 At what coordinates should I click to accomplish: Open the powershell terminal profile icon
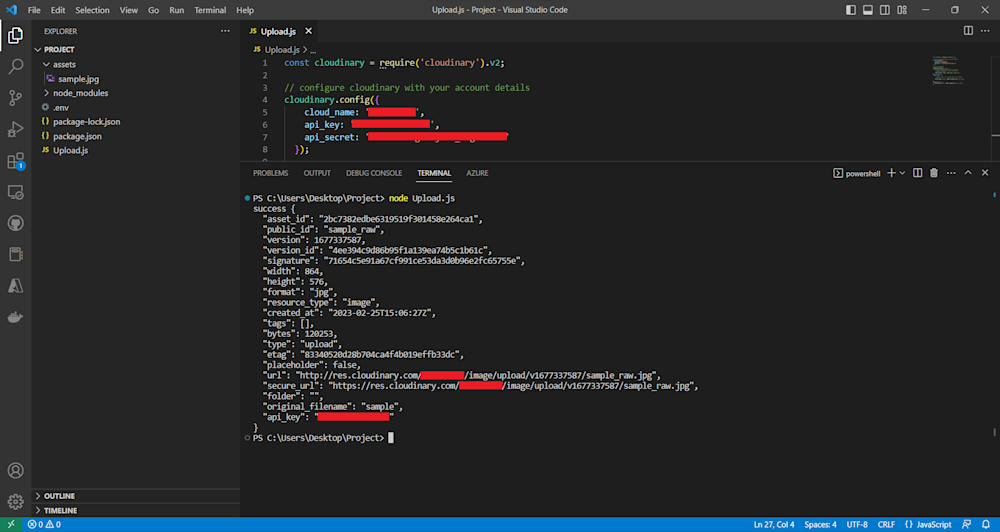pos(857,173)
